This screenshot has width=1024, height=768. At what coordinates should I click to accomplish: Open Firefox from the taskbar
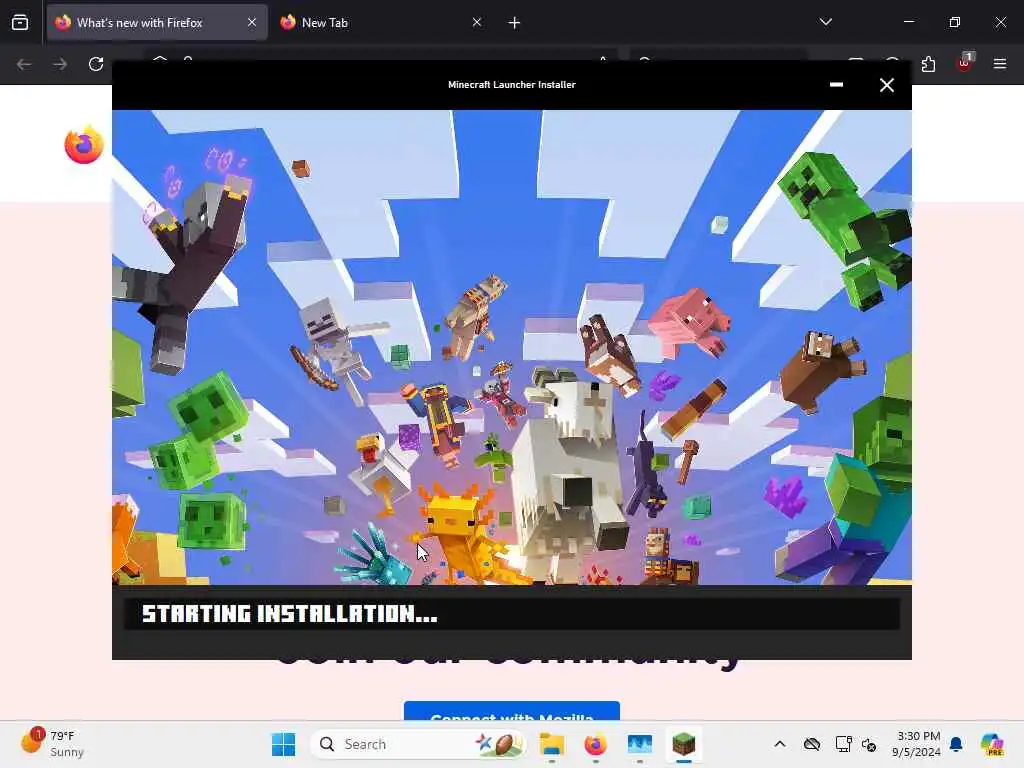[x=596, y=744]
